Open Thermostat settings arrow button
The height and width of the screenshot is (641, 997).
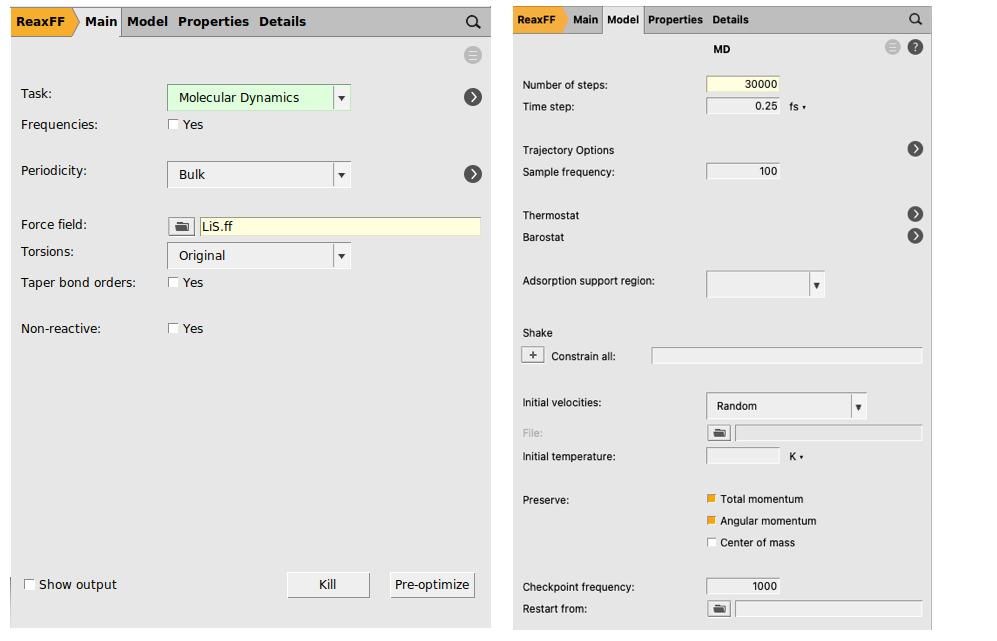(915, 214)
